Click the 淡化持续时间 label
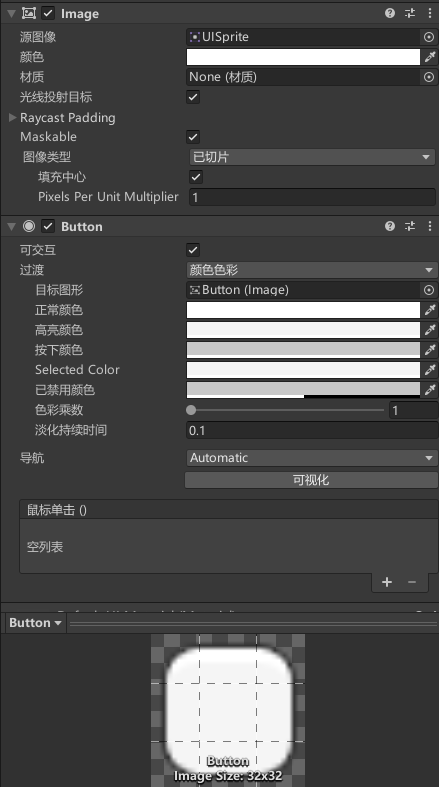Screen dimensions: 439x787 click(x=71, y=430)
